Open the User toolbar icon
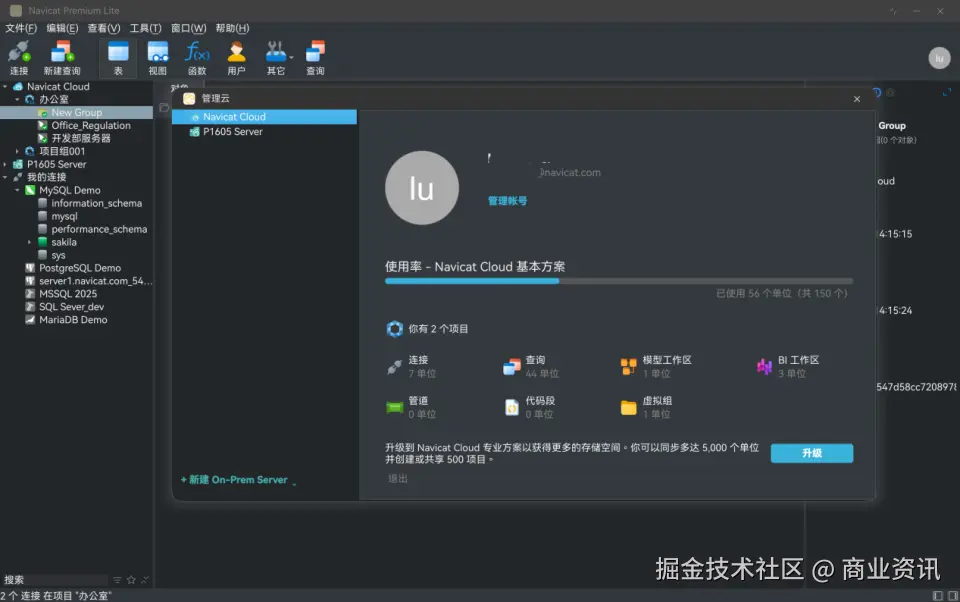 click(x=236, y=58)
